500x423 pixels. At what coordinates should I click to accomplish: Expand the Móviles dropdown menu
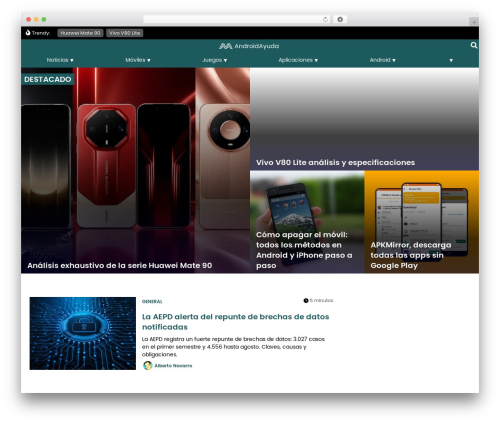pyautogui.click(x=138, y=60)
